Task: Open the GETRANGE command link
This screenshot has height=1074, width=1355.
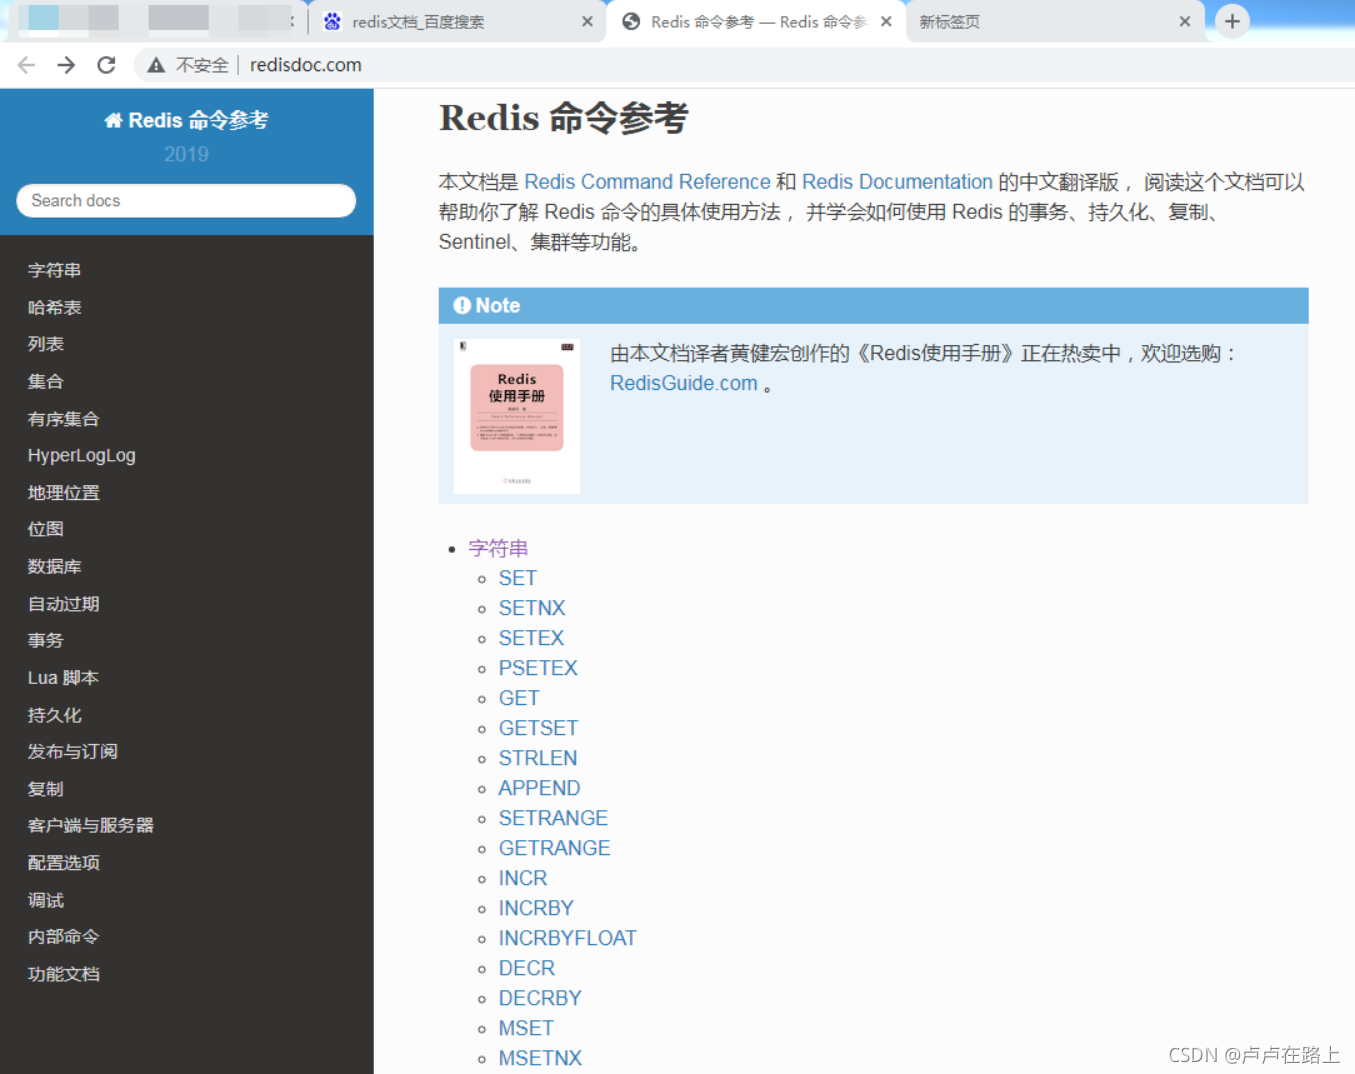Action: [555, 848]
